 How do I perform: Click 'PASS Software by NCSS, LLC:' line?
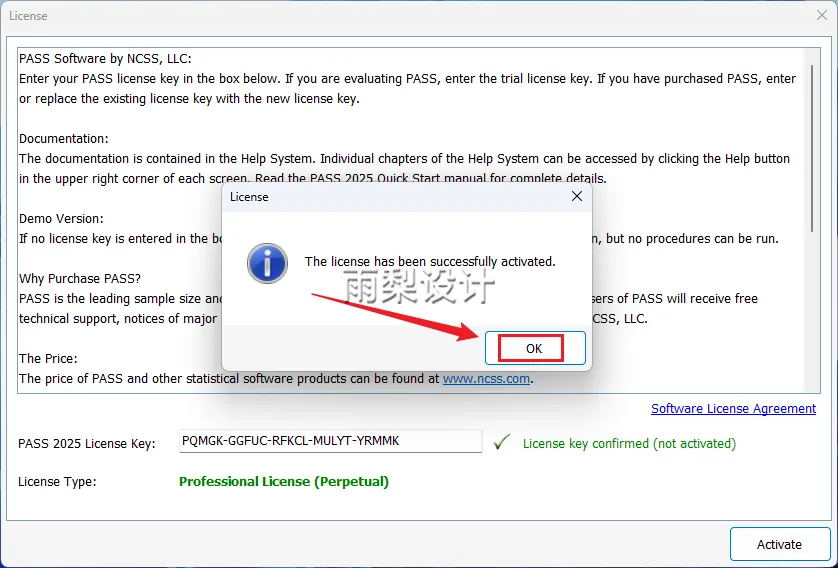[x=105, y=59]
